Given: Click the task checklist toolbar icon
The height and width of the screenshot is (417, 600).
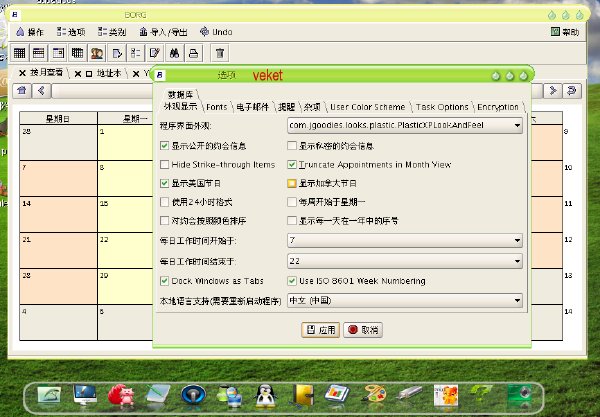Looking at the screenshot, I should tap(135, 53).
